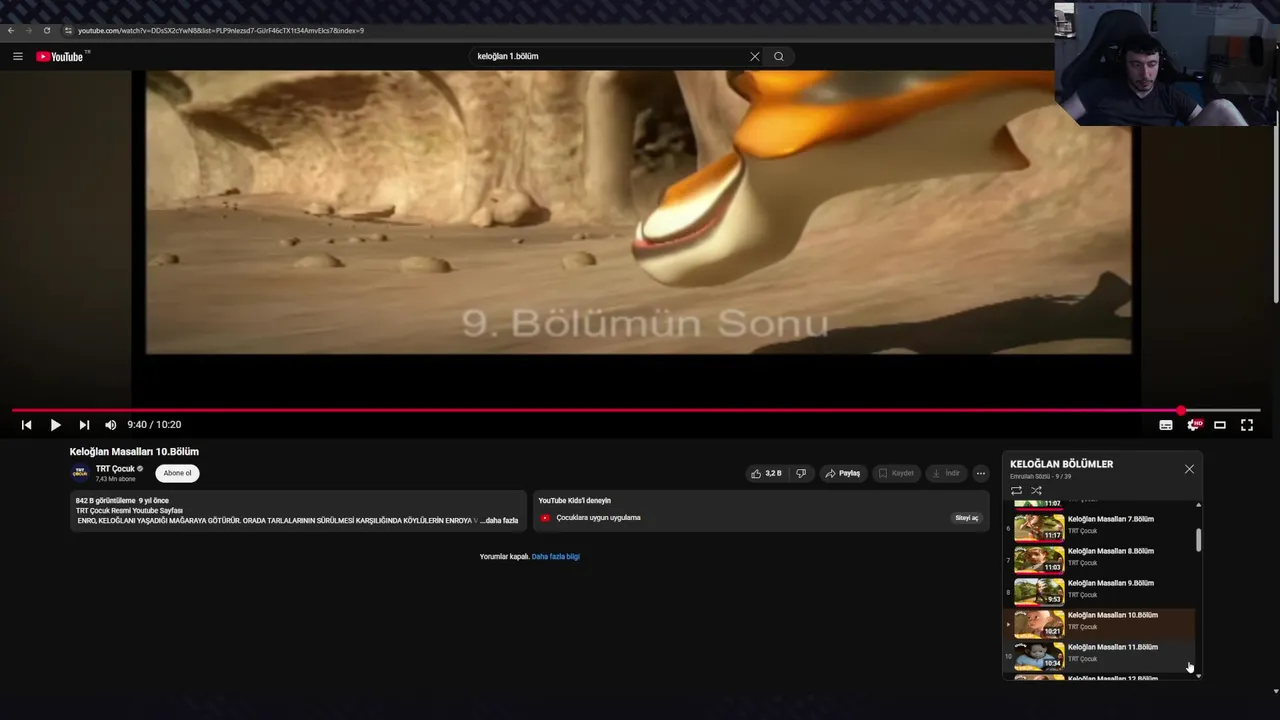Open the TRT Çocuk channel avatar
1280x720 pixels.
point(80,473)
